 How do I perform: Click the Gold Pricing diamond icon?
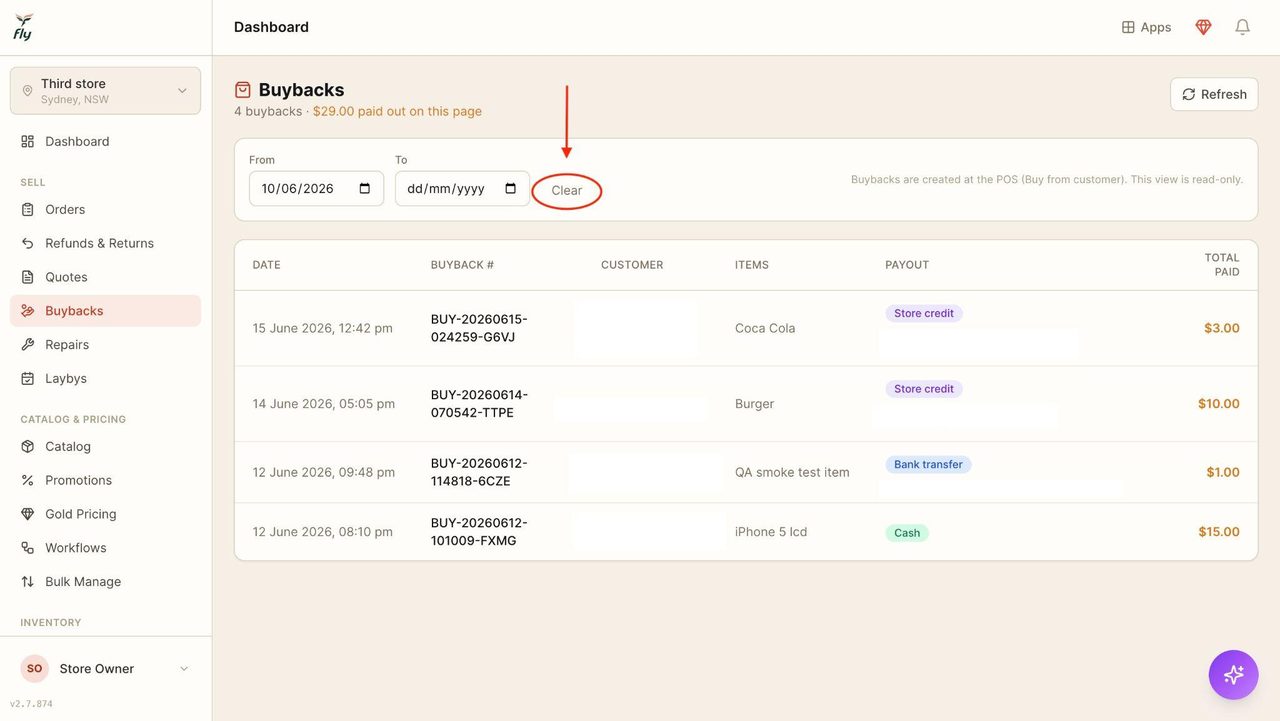(x=28, y=514)
